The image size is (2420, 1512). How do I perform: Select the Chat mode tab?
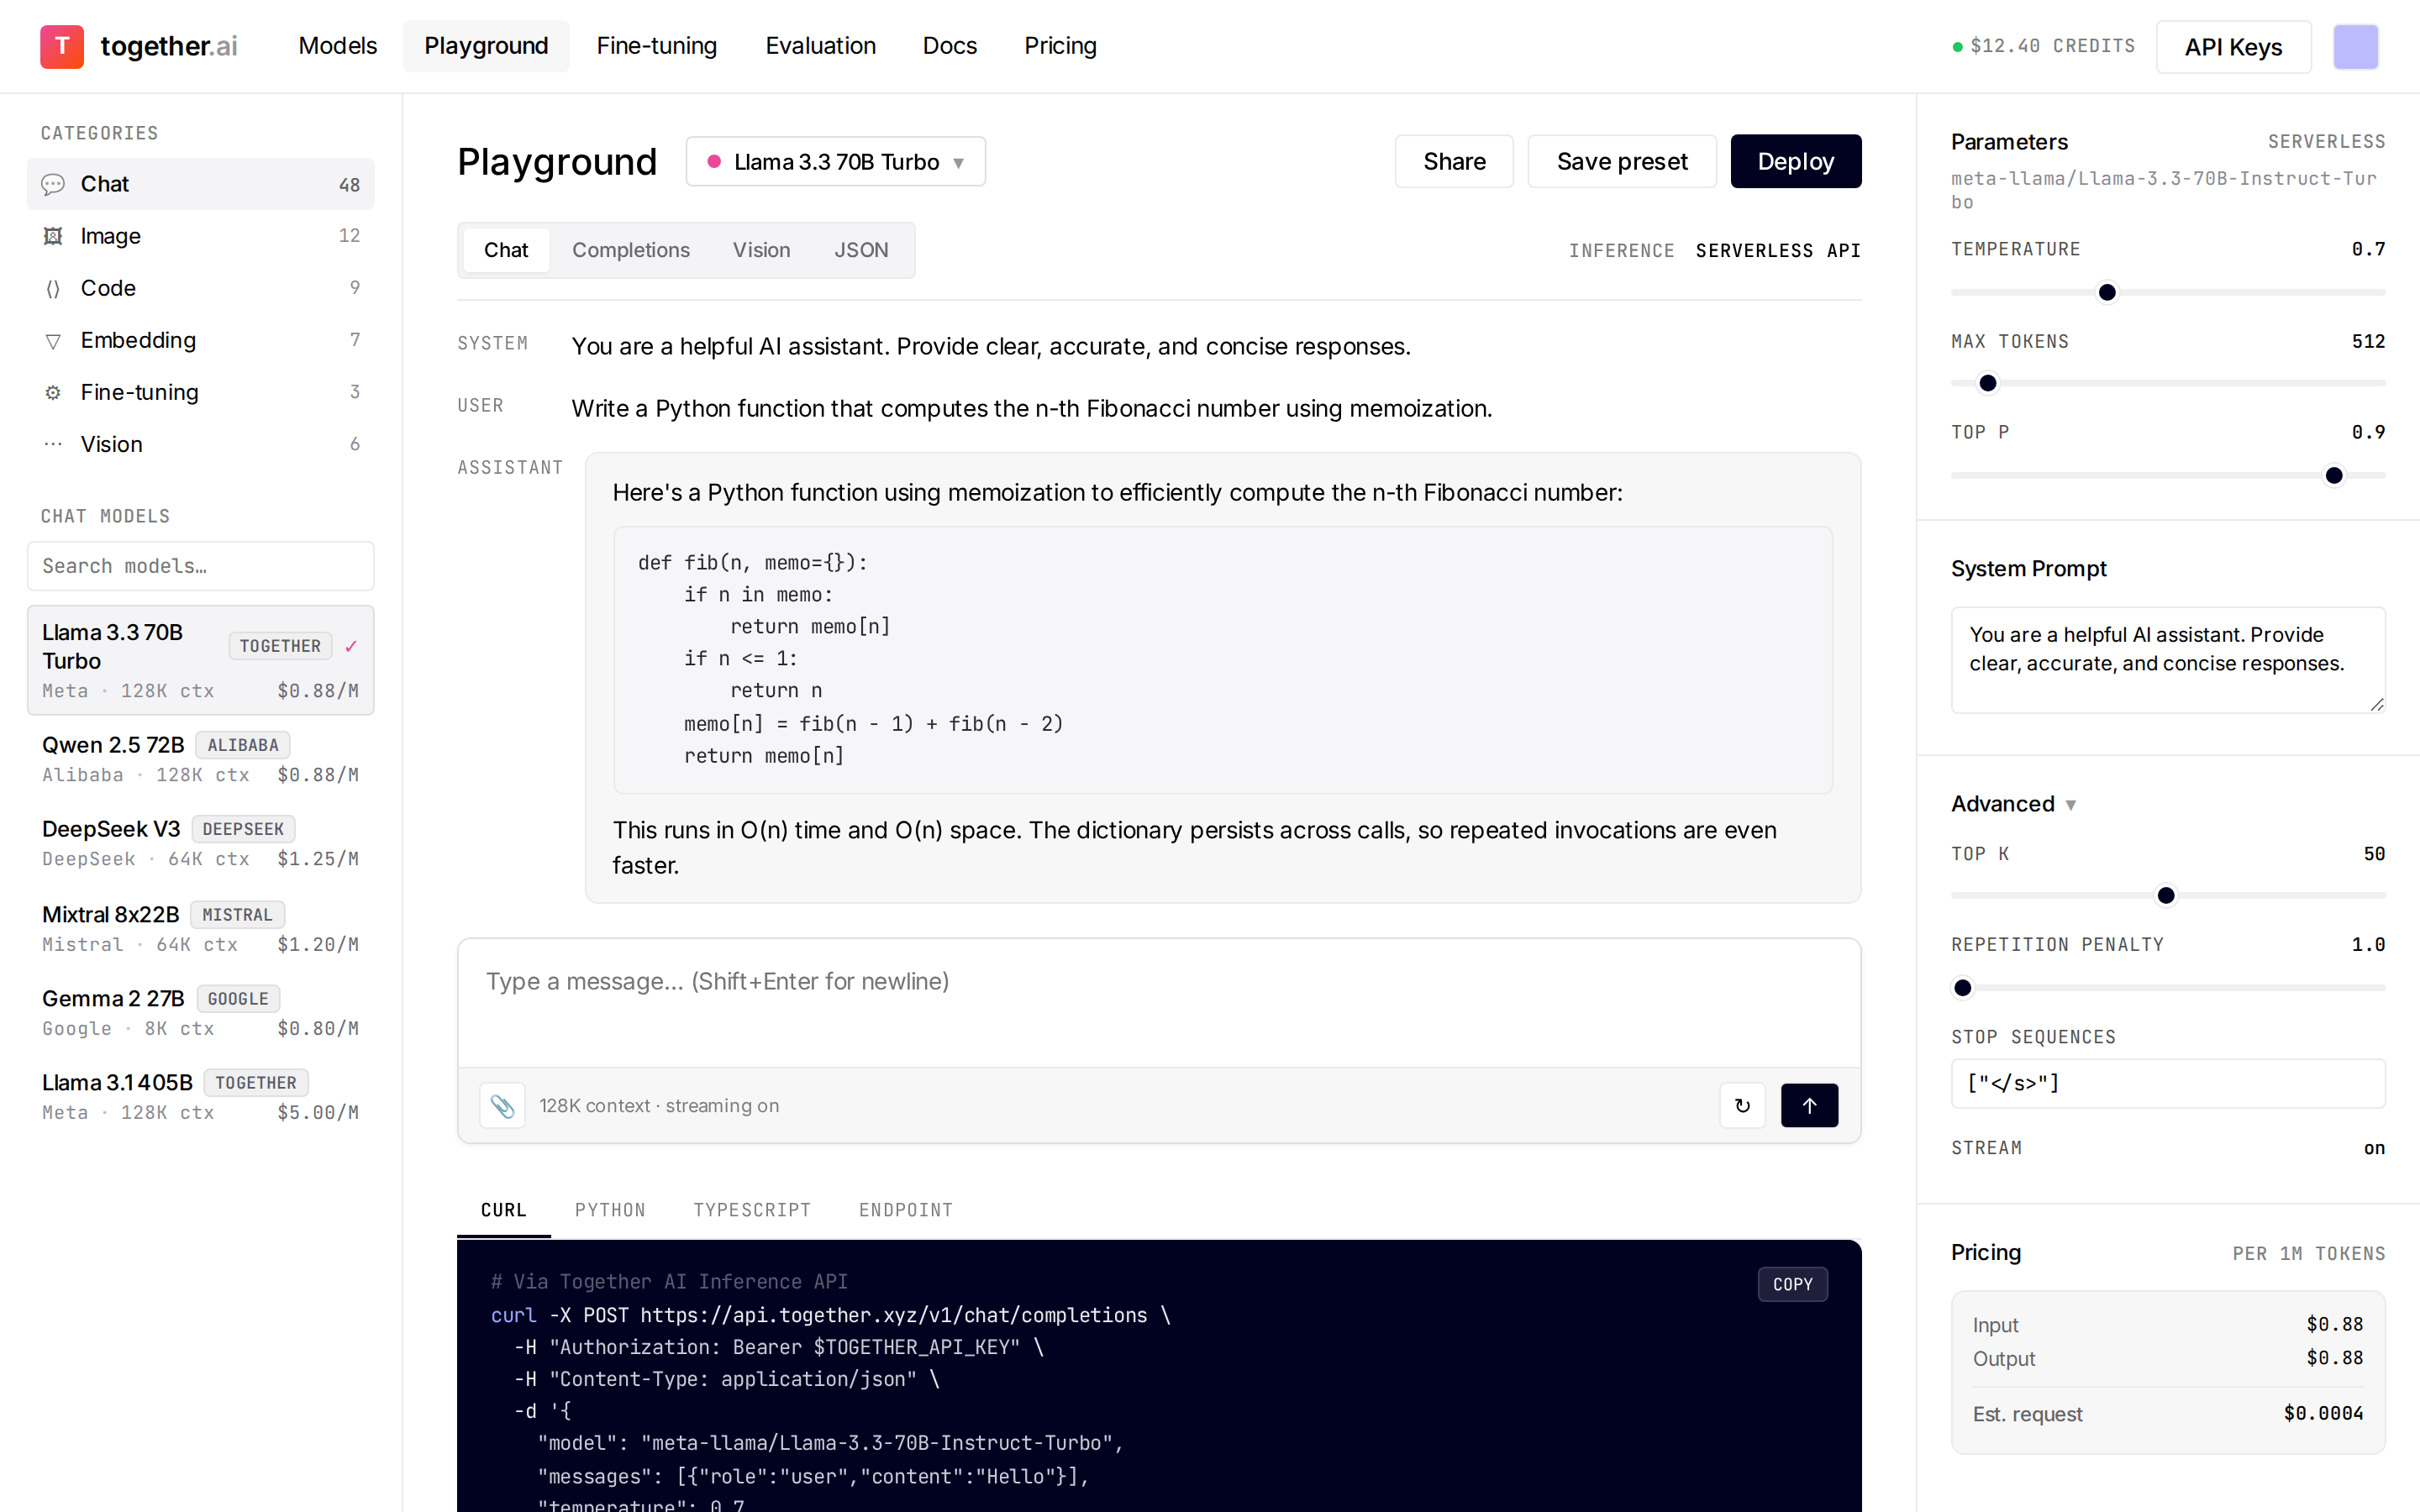506,250
